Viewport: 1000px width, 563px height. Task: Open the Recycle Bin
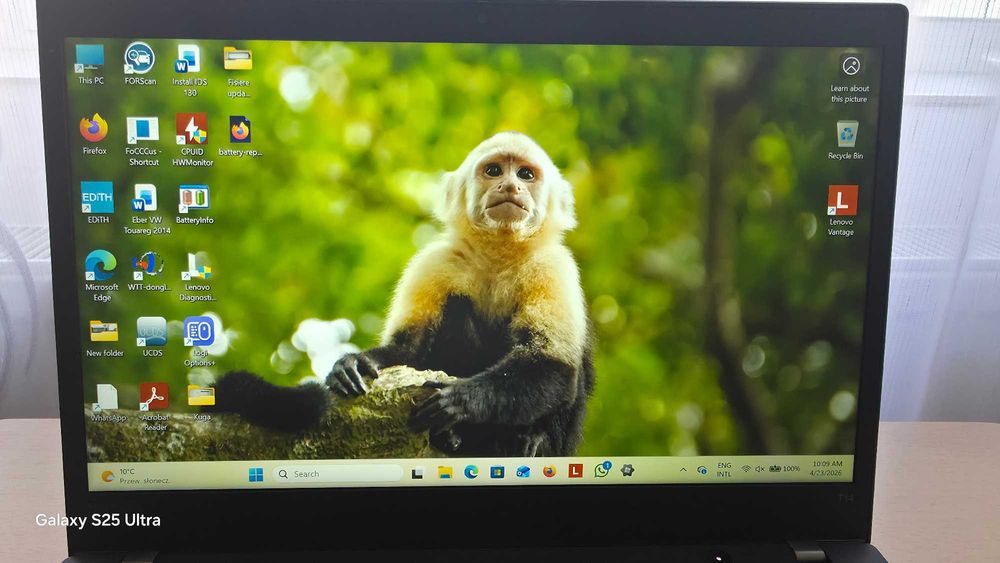[x=846, y=140]
